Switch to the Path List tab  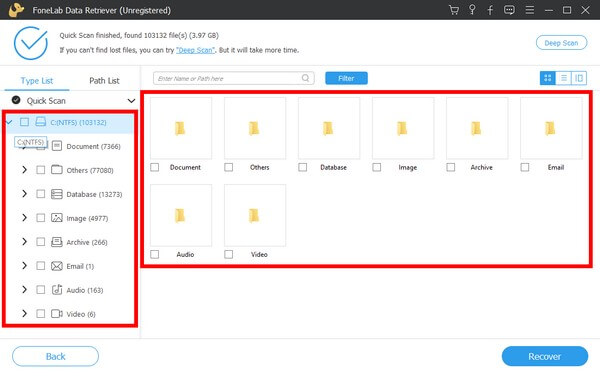tap(104, 81)
